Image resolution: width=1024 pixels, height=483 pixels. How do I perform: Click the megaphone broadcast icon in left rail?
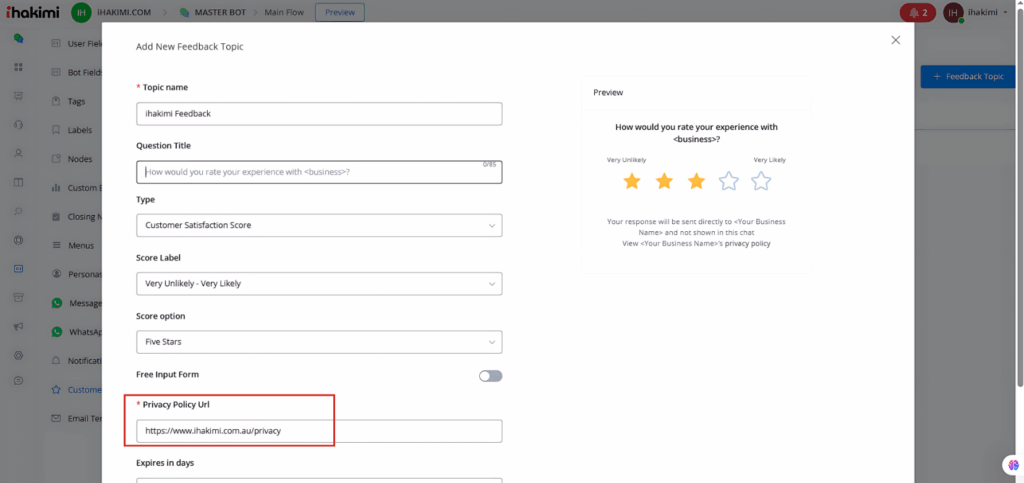(18, 326)
